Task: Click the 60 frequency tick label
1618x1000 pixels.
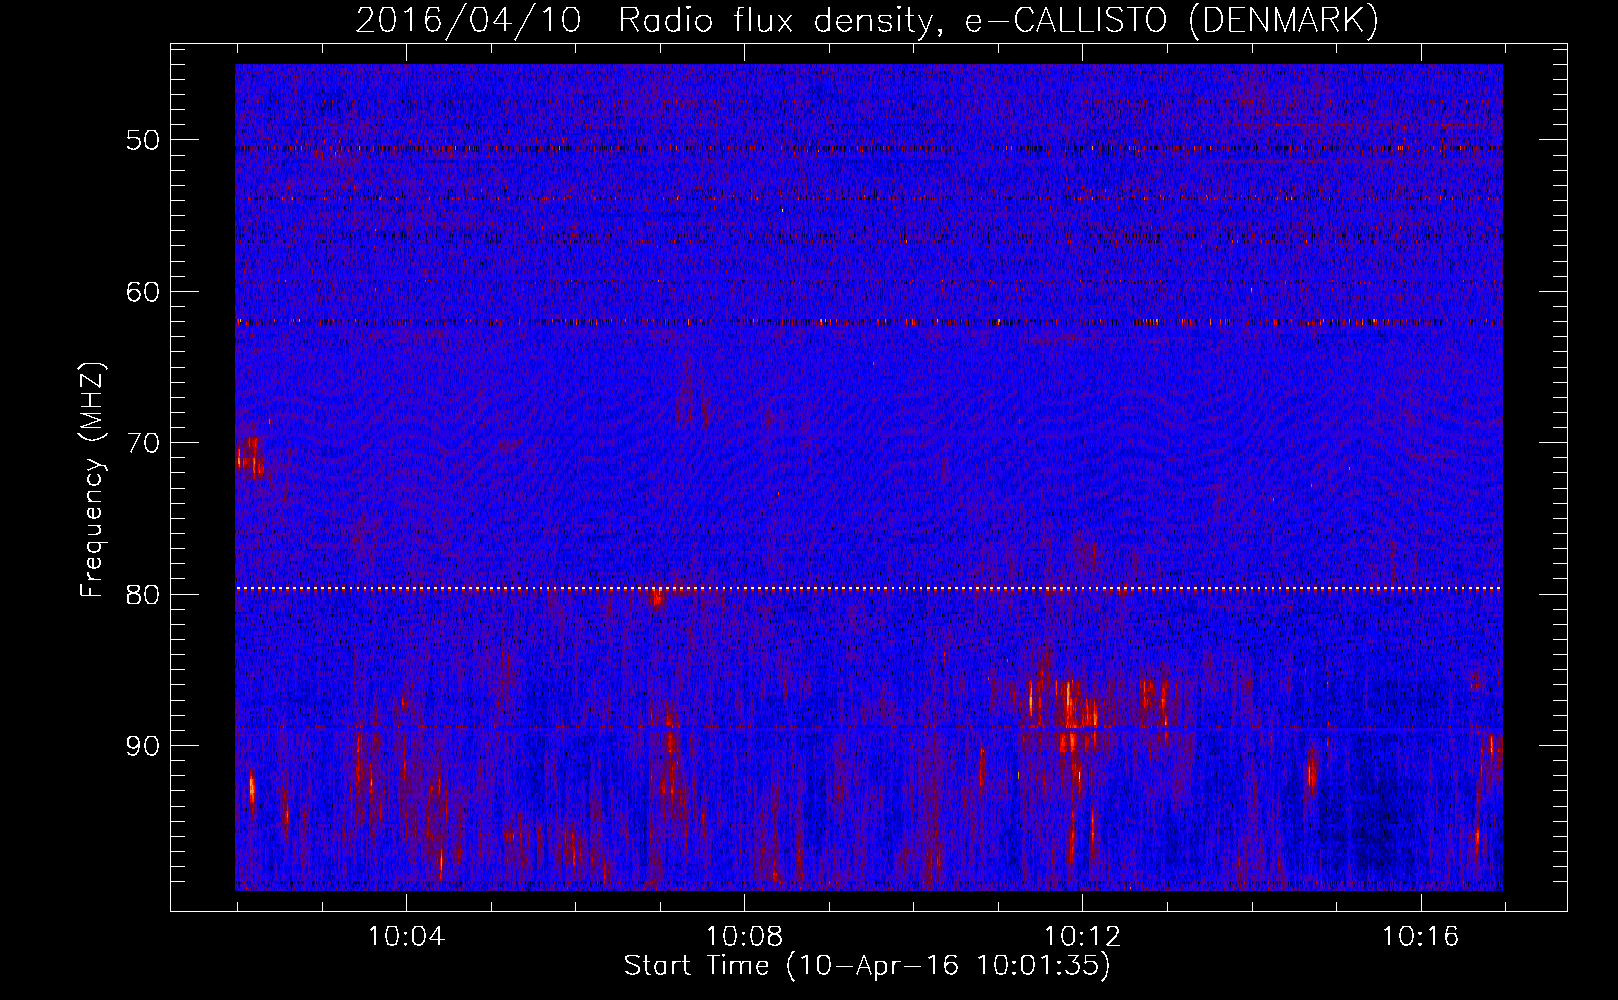Action: [x=142, y=292]
